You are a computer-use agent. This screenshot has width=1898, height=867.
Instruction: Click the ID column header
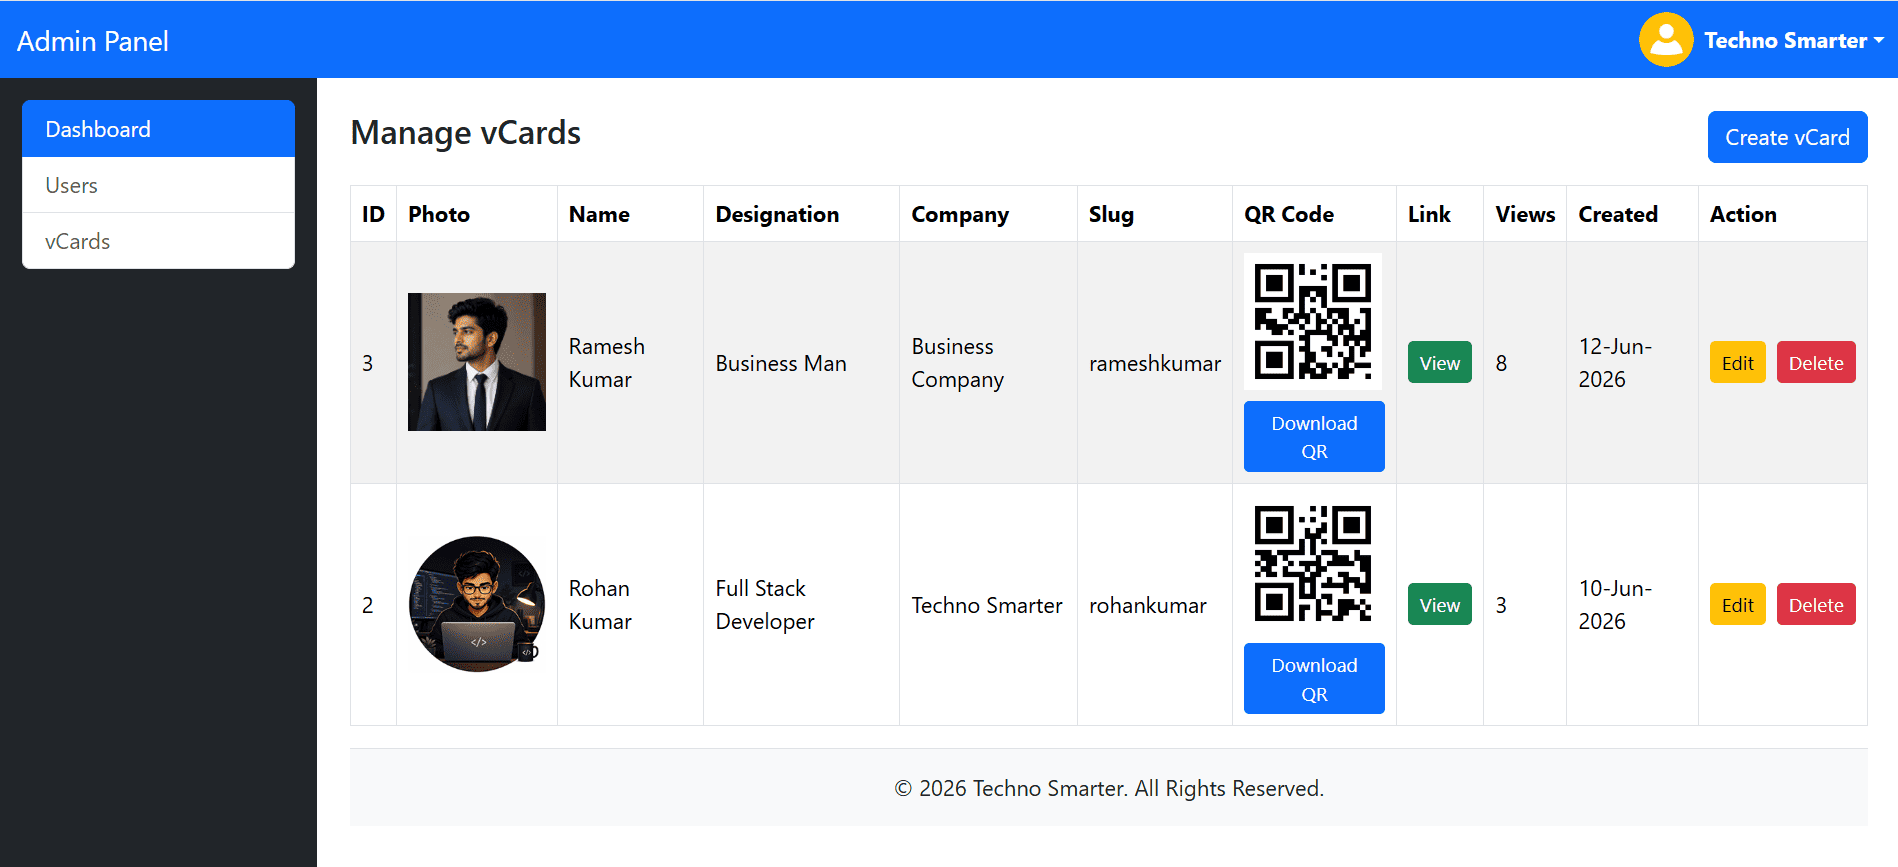pyautogui.click(x=373, y=214)
